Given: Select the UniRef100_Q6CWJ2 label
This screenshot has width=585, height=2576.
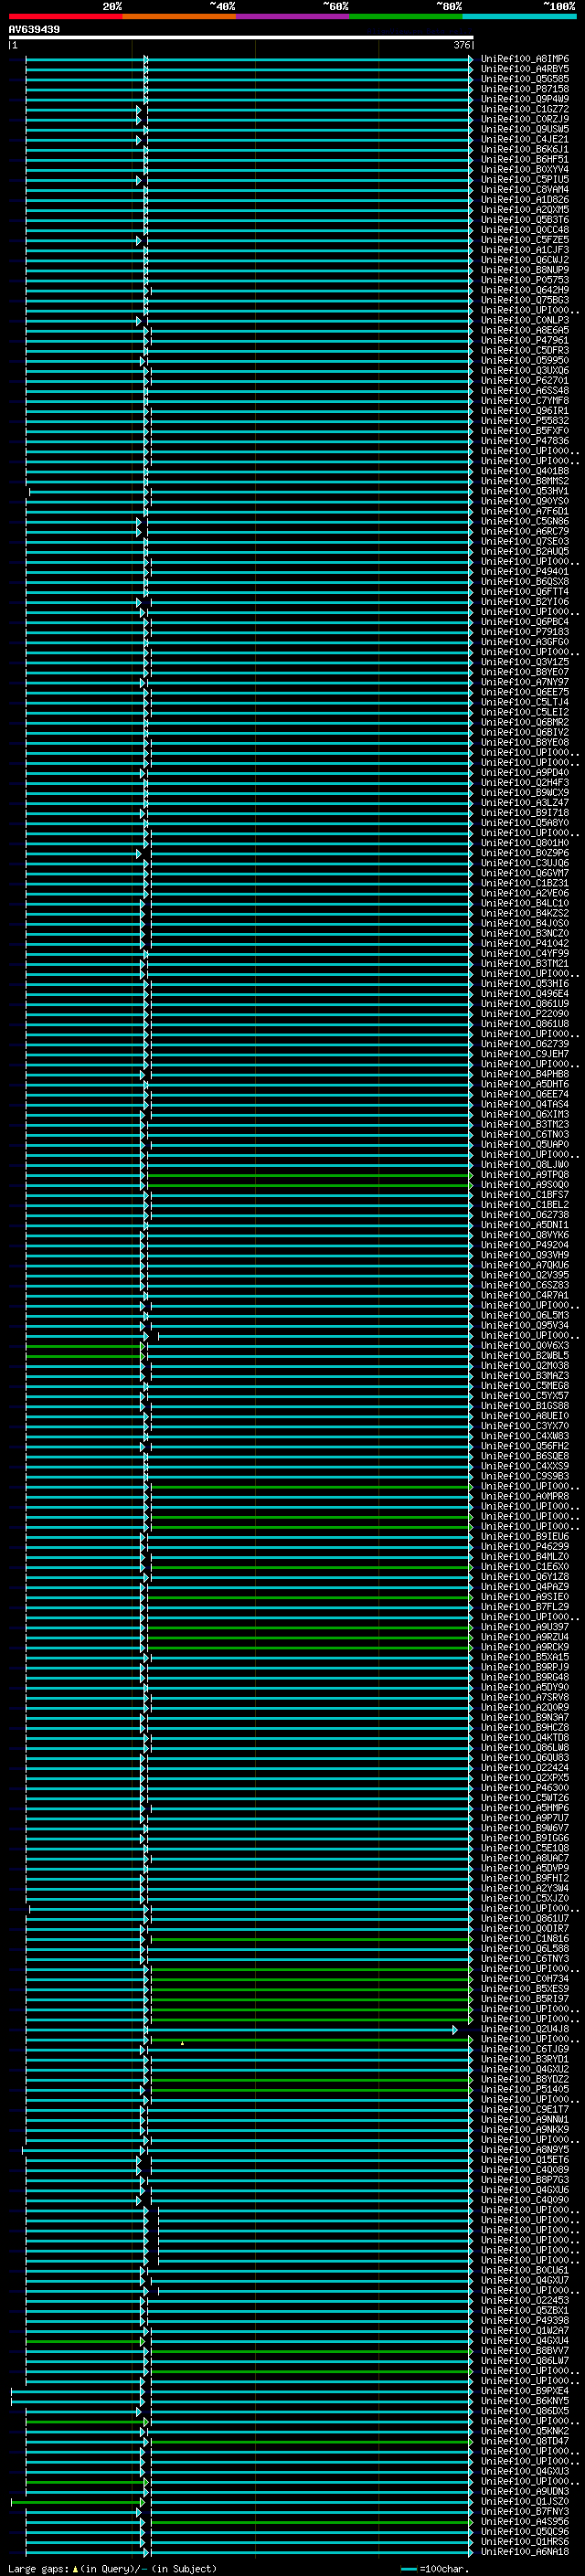Looking at the screenshot, I should [525, 260].
